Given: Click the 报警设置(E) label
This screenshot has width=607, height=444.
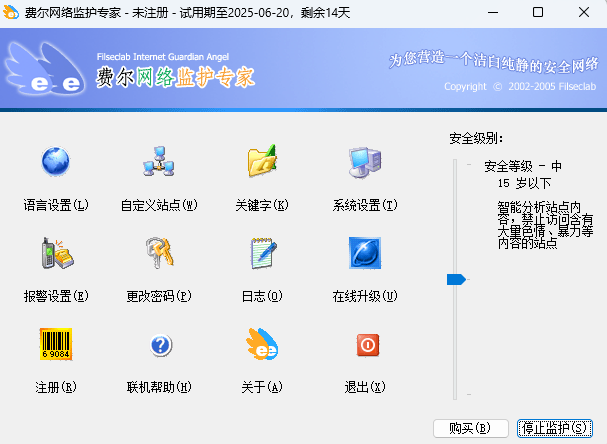Looking at the screenshot, I should click(x=56, y=296).
